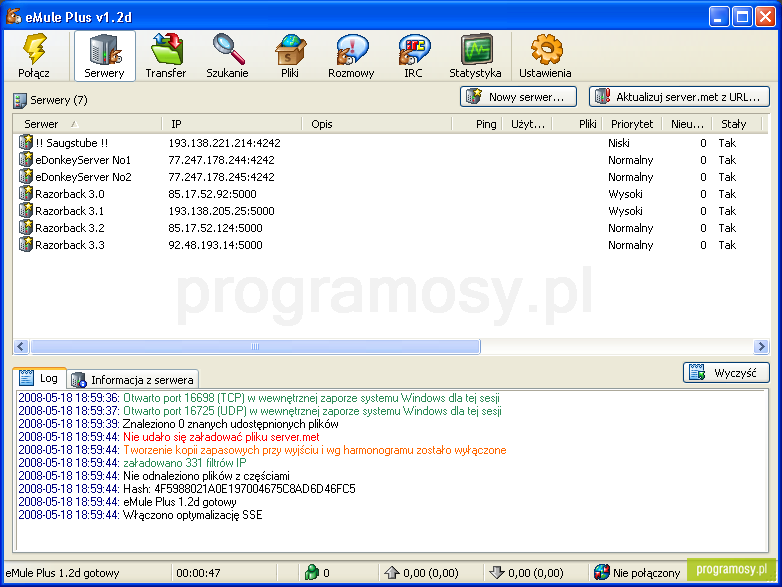Clear the log with Wyczyść button
Image resolution: width=782 pixels, height=587 pixels.
pos(726,373)
